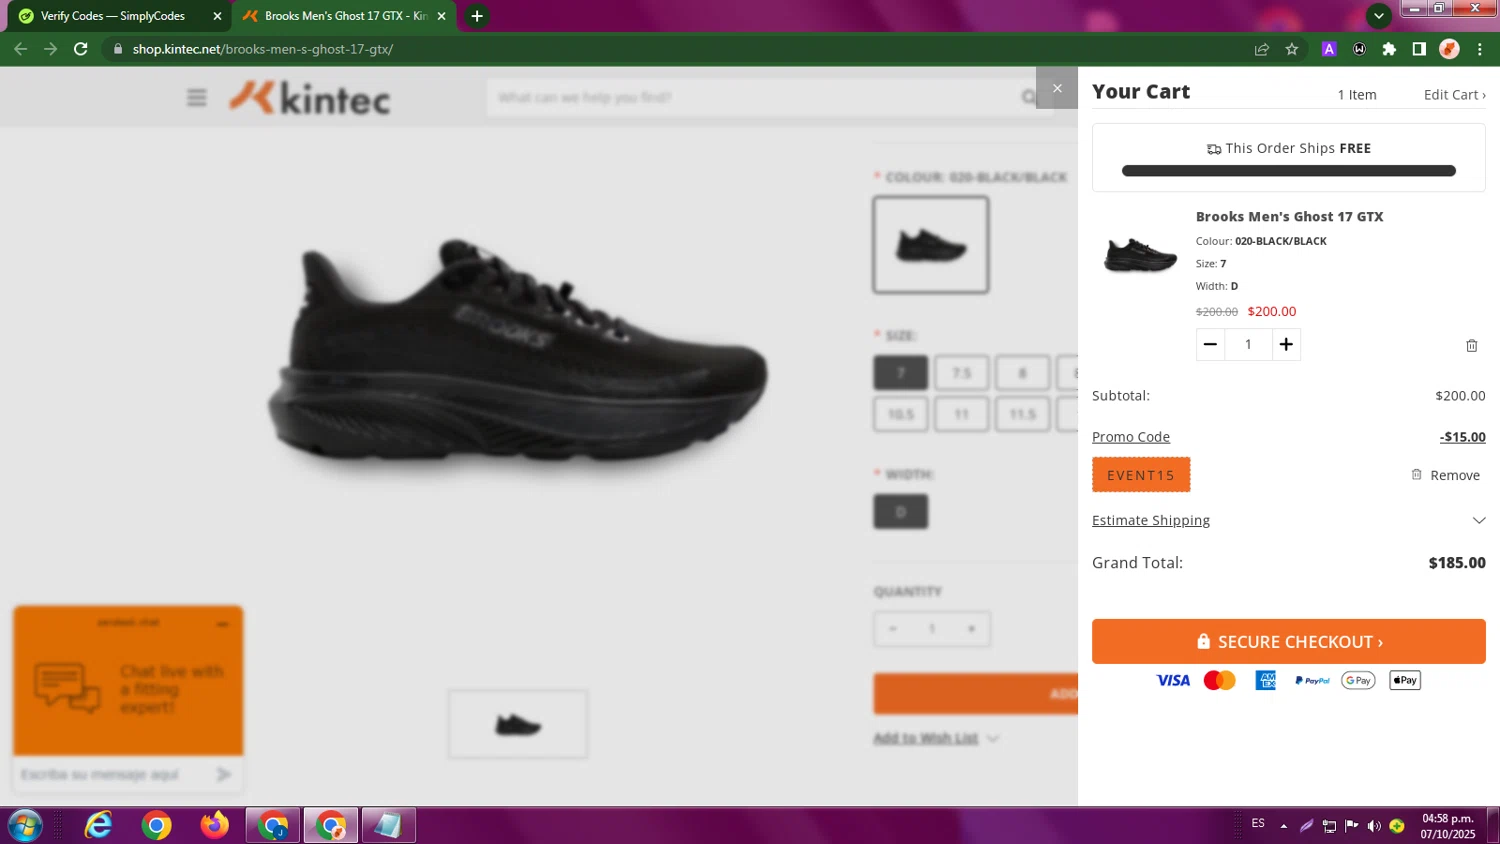Minimize the live chat widget
This screenshot has width=1500, height=844.
click(222, 623)
